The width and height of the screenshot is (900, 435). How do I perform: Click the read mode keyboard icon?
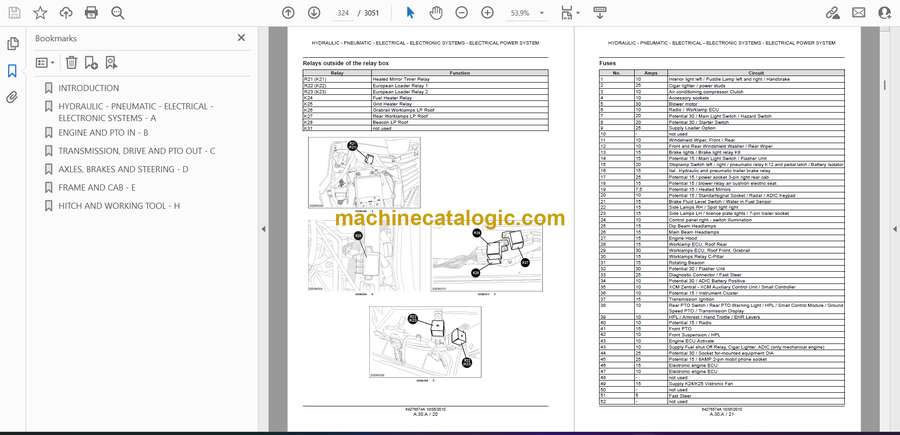pyautogui.click(x=600, y=13)
